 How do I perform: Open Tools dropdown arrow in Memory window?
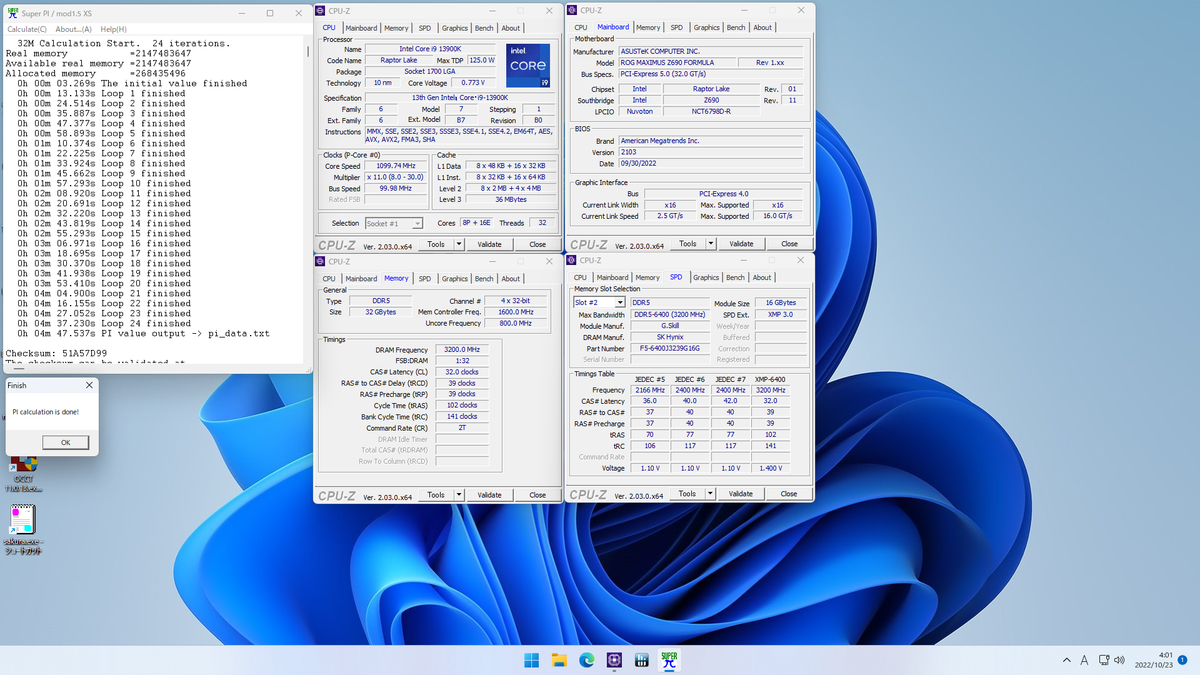[459, 495]
